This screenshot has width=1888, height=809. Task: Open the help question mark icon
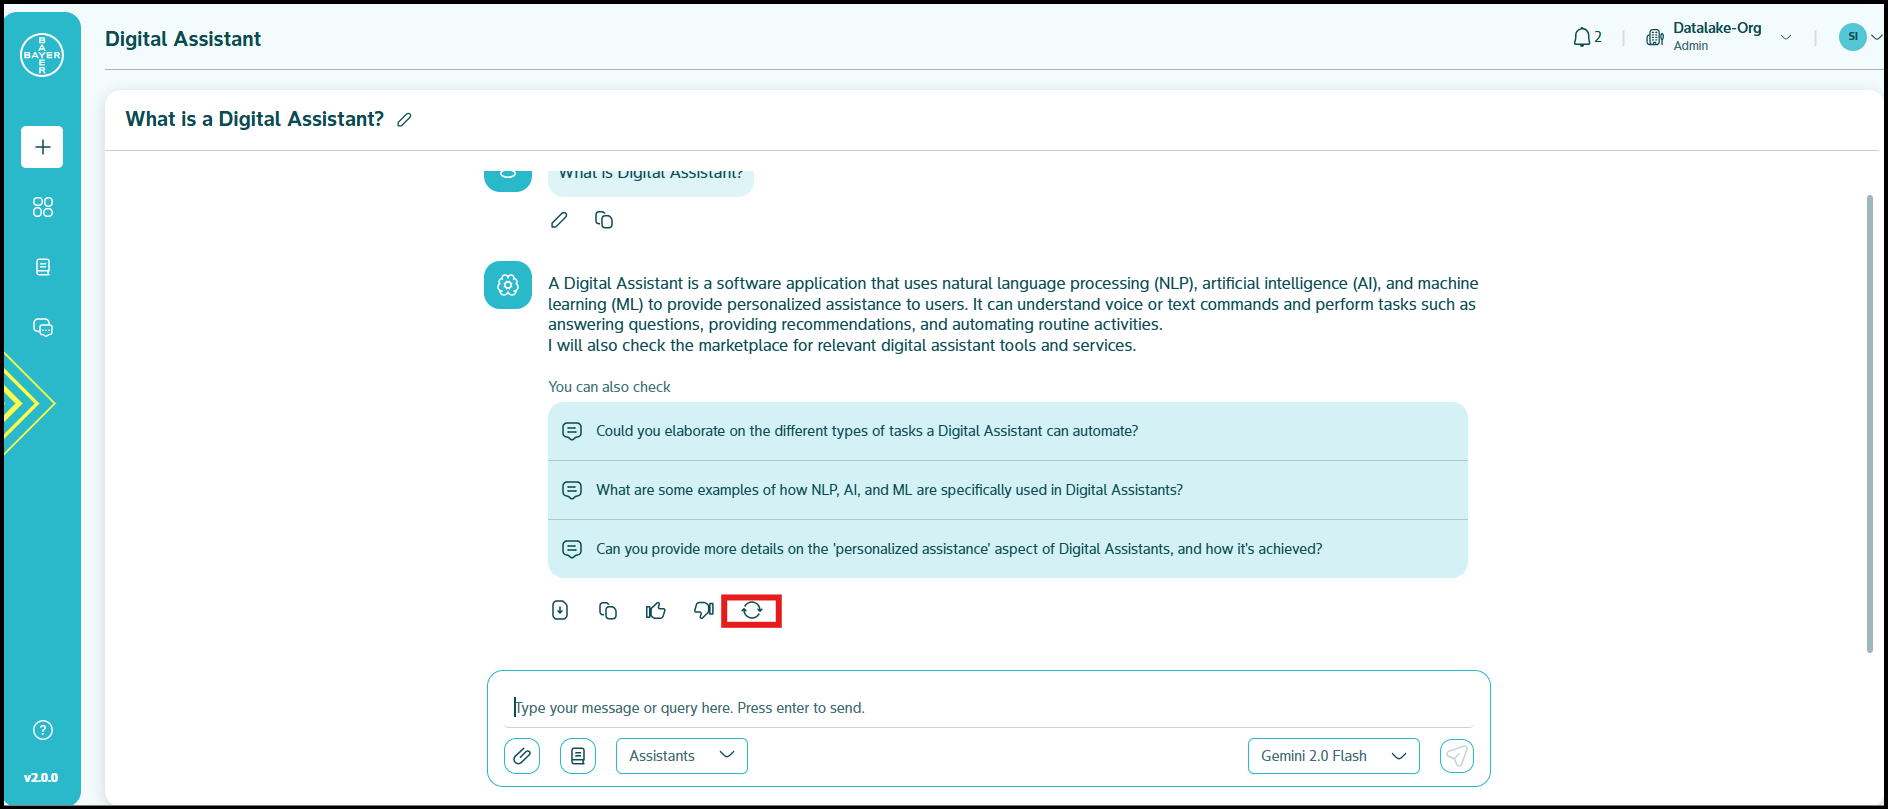click(x=42, y=730)
